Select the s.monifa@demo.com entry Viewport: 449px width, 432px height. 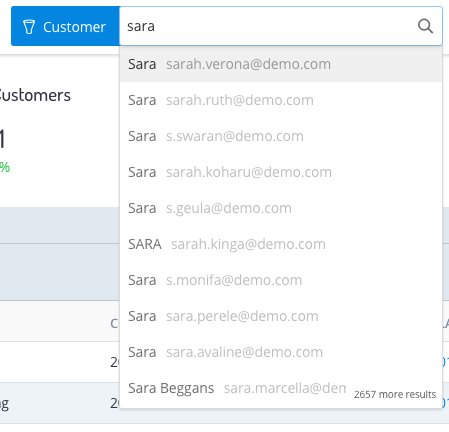281,280
